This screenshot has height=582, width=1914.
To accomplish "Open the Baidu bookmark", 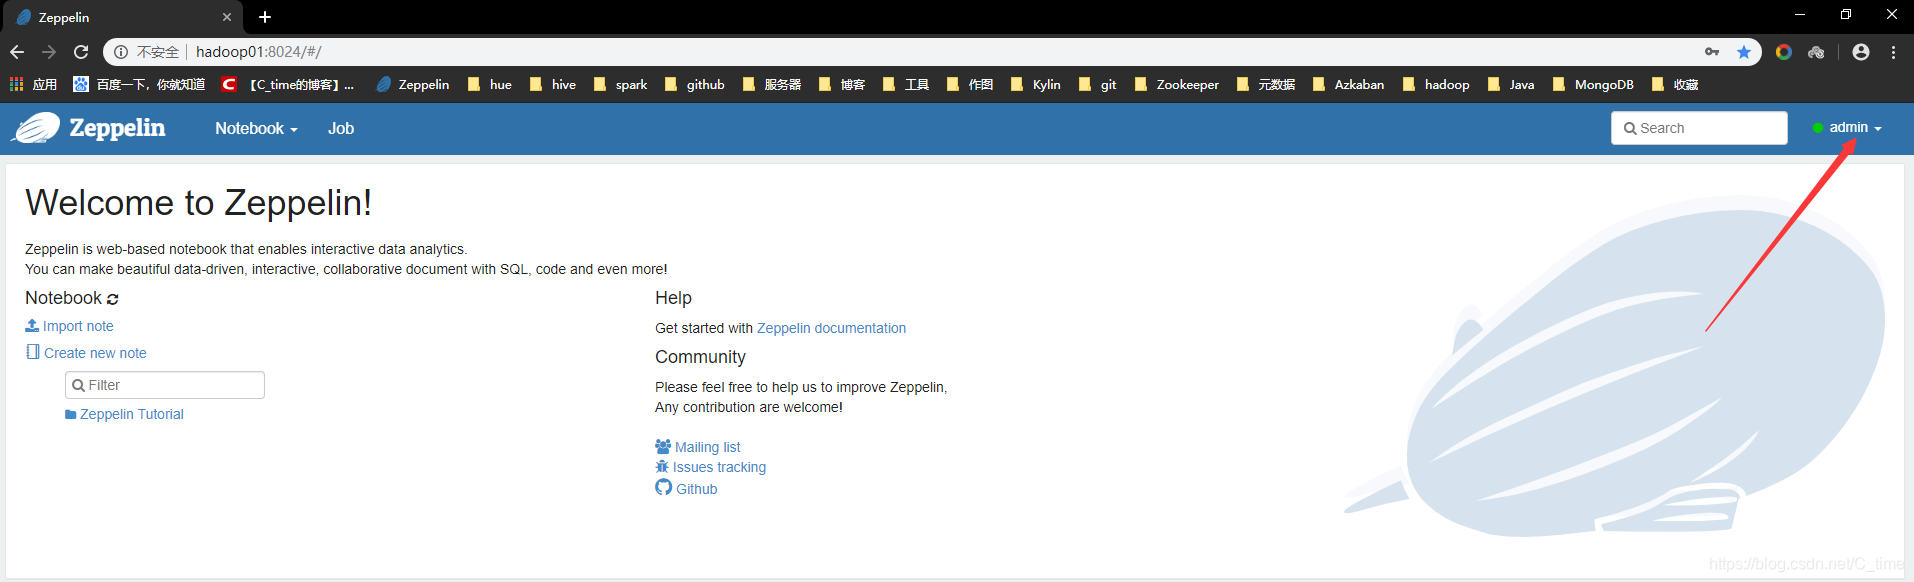I will tap(139, 85).
